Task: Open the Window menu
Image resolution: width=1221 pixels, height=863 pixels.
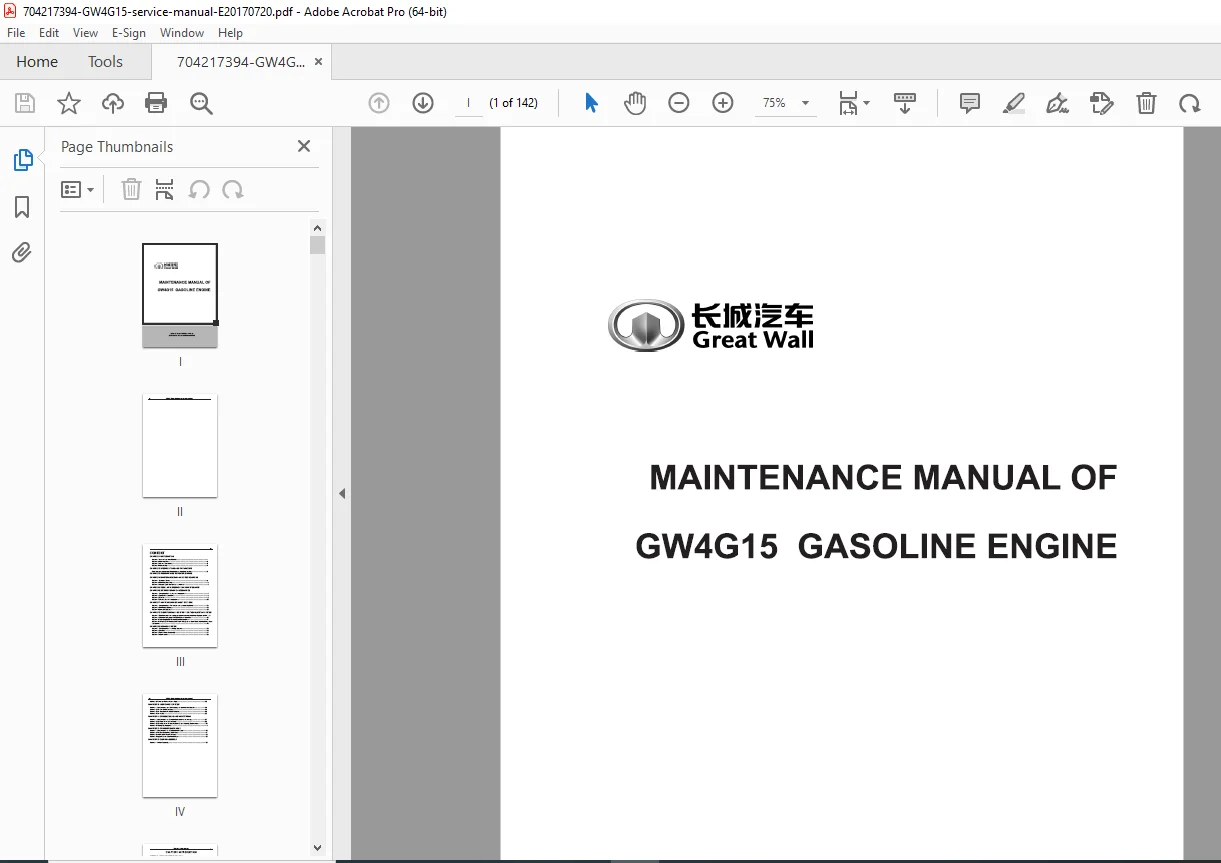Action: point(182,33)
